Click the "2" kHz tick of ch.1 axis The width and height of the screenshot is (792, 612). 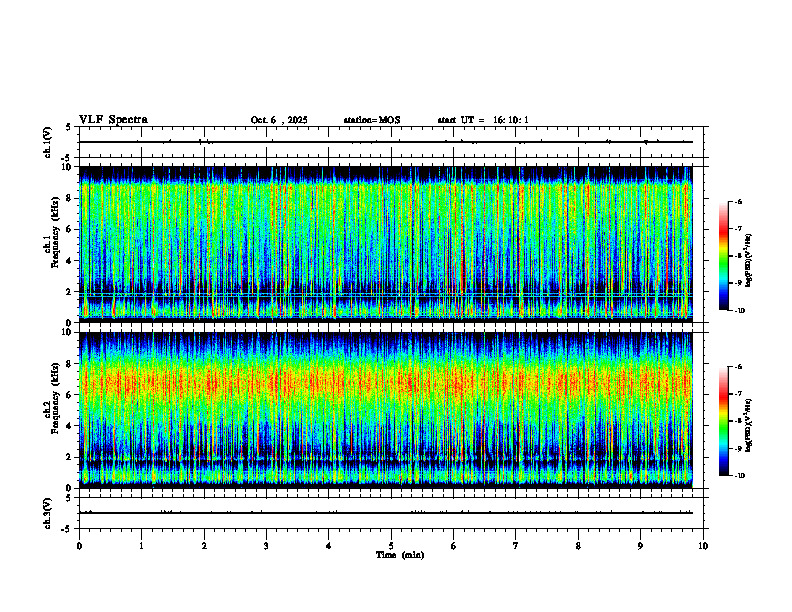point(70,292)
